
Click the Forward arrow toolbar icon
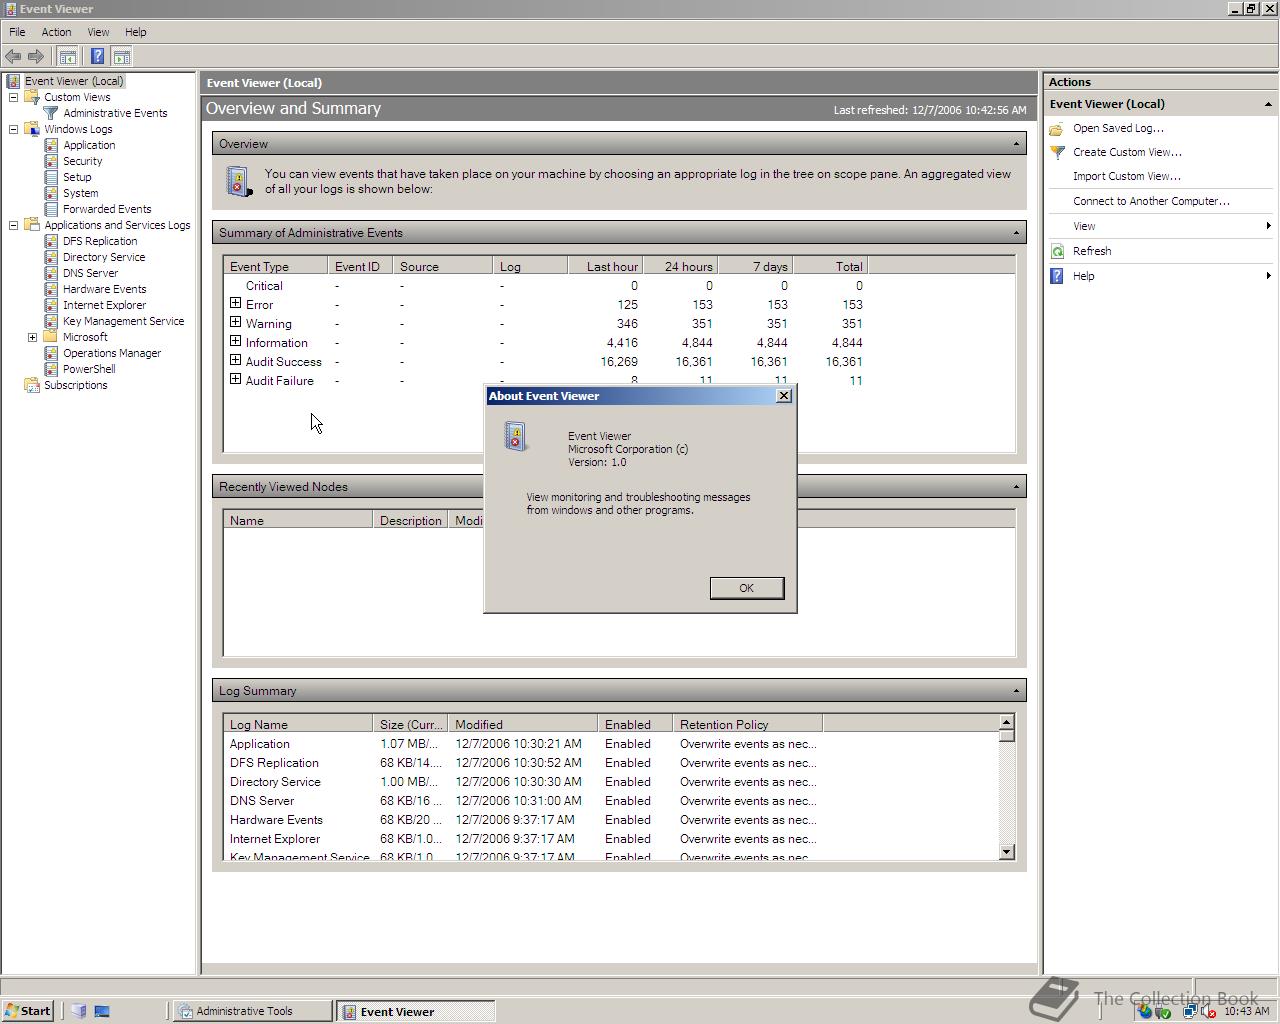[36, 57]
